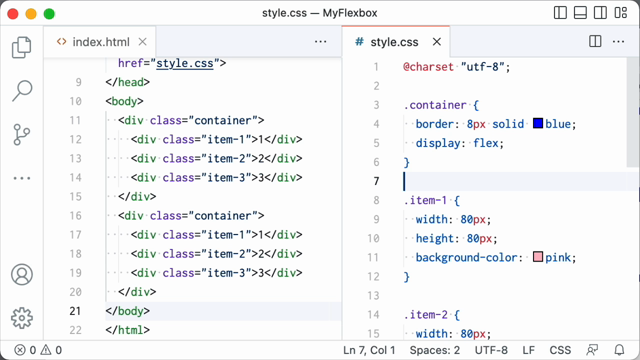Open more actions menu for style.css editor group
Image resolution: width=640 pixels, height=360 pixels.
(618, 42)
